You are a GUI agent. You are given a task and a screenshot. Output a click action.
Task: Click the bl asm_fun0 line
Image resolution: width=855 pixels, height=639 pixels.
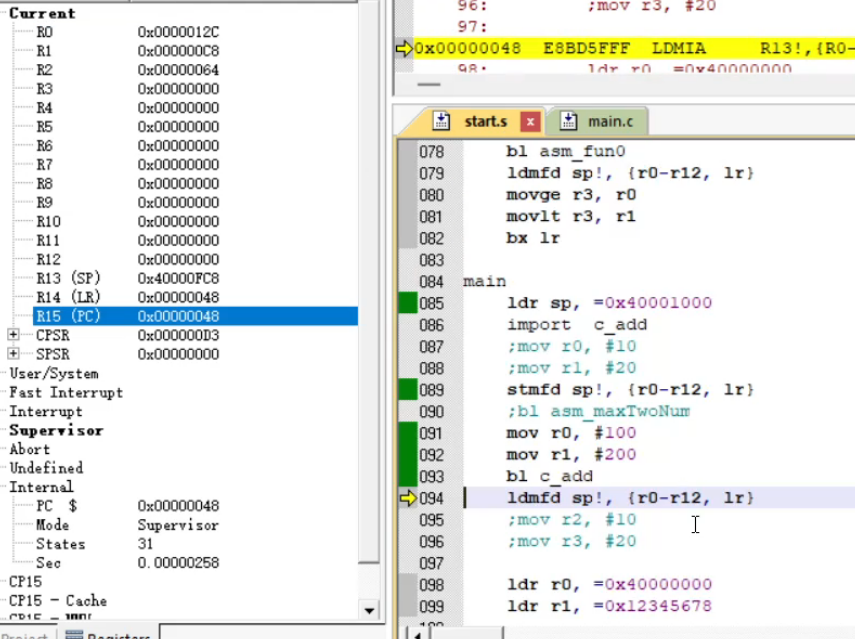tap(566, 151)
